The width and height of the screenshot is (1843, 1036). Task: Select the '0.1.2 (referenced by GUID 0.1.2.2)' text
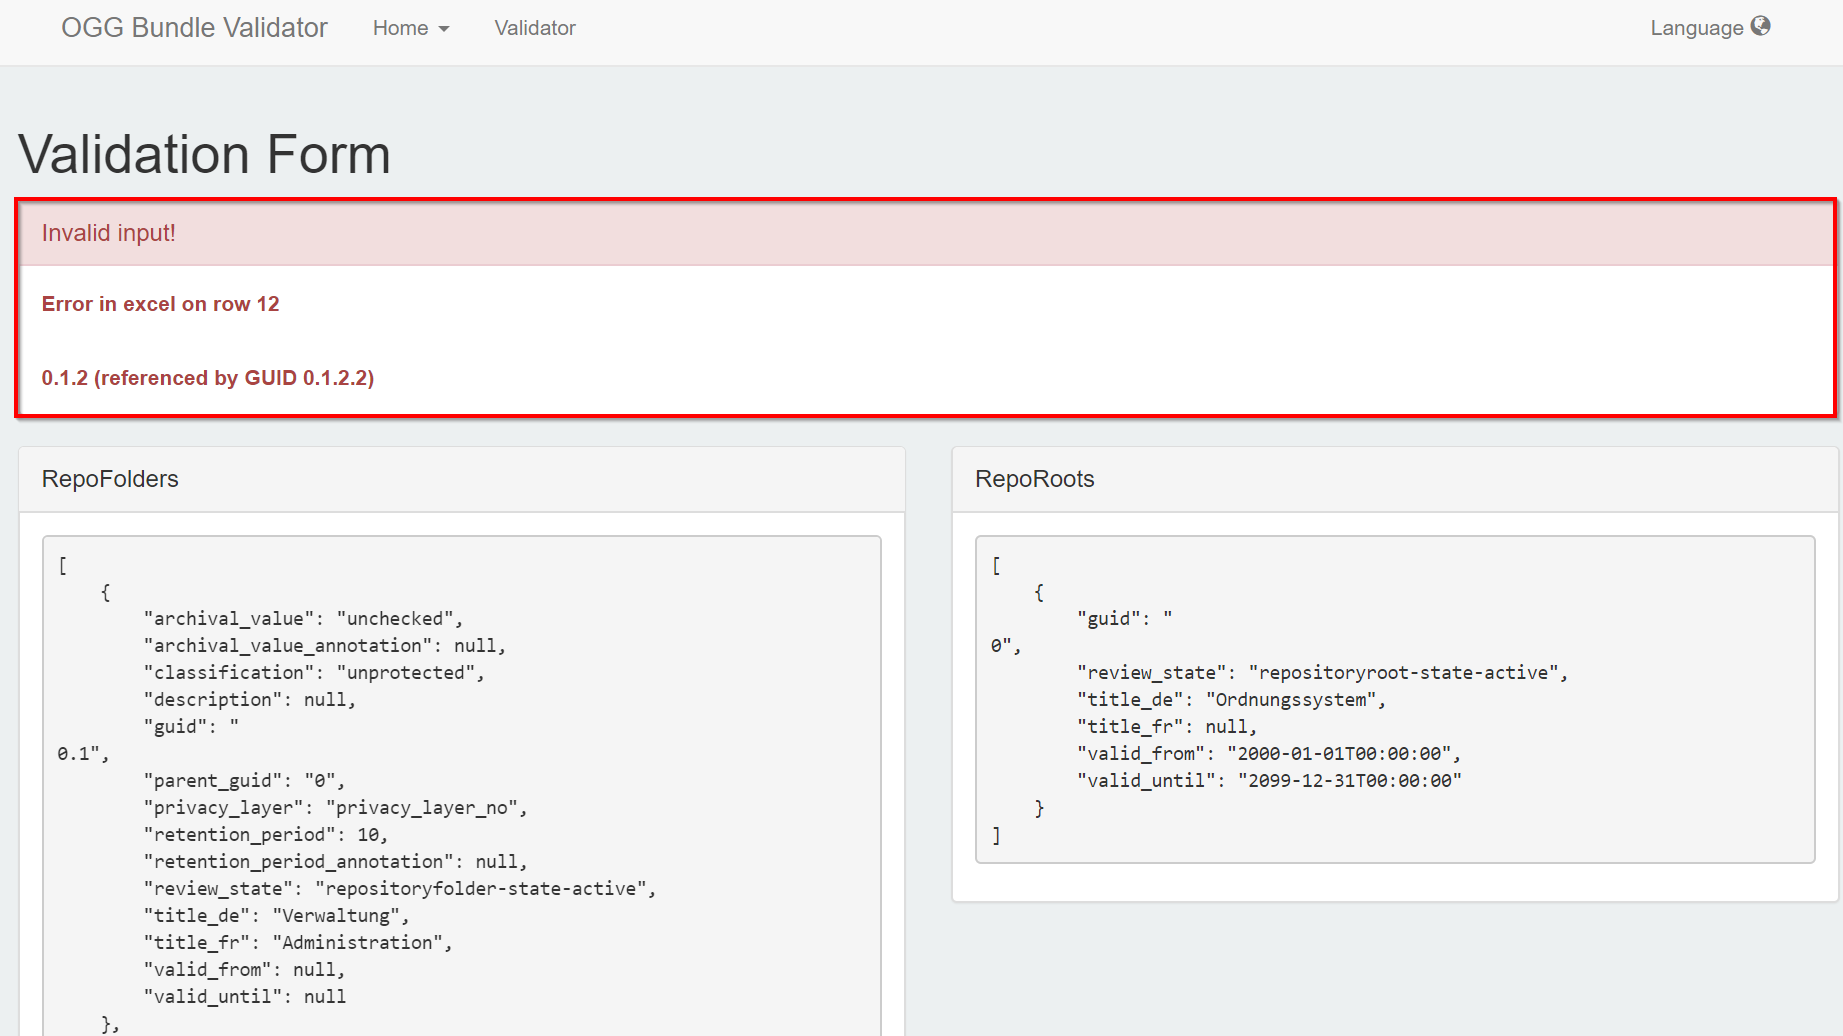pyautogui.click(x=208, y=378)
